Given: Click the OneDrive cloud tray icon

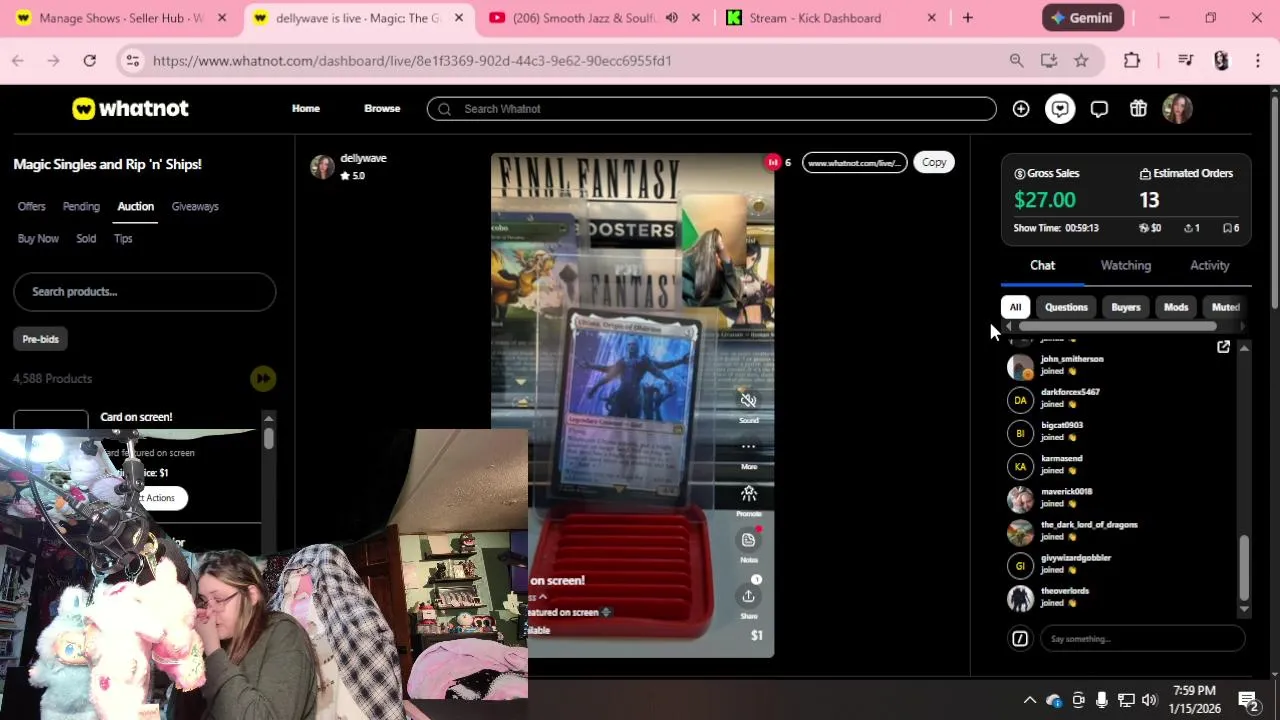Looking at the screenshot, I should [1053, 700].
